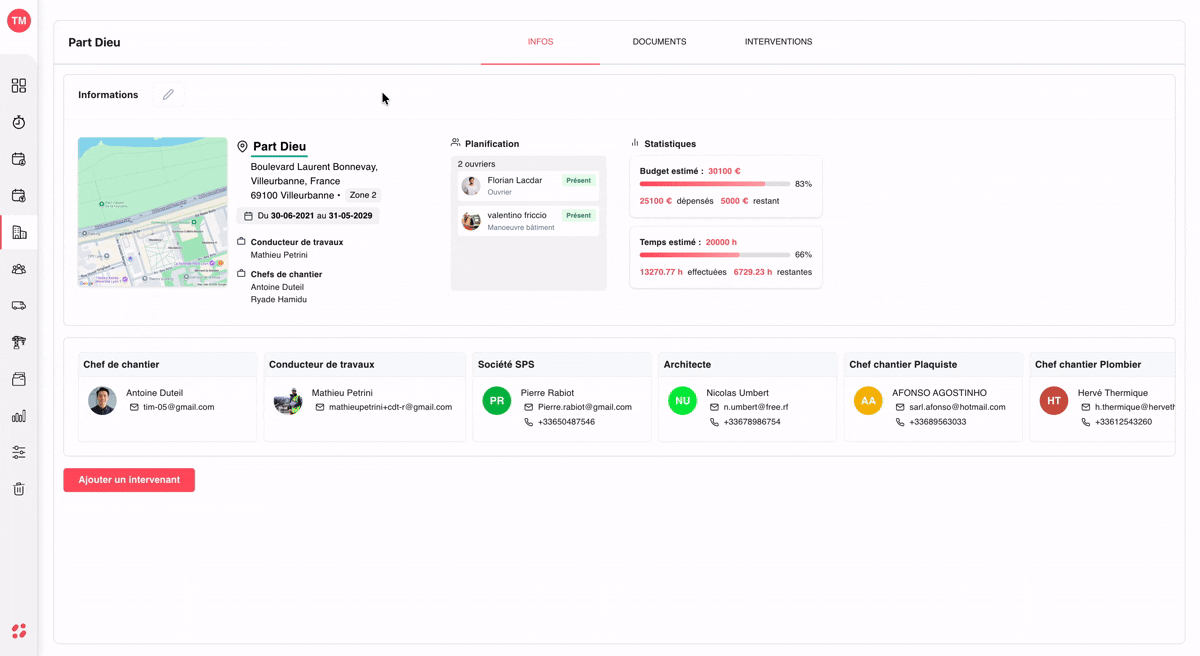Click the '2 ouvriers' count text
Image resolution: width=1200 pixels, height=656 pixels.
(476, 164)
